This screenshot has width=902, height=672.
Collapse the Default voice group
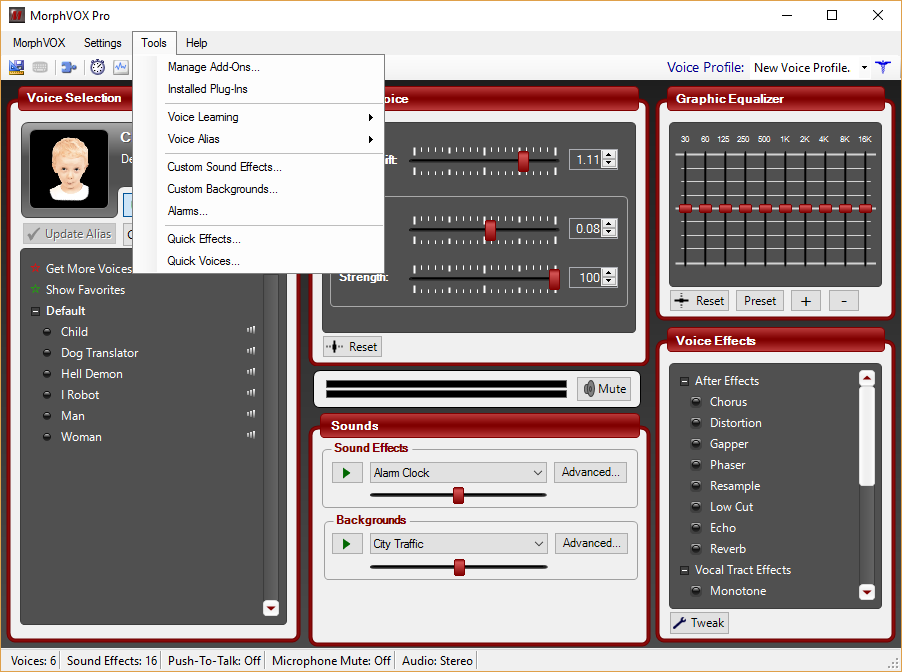pyautogui.click(x=34, y=310)
